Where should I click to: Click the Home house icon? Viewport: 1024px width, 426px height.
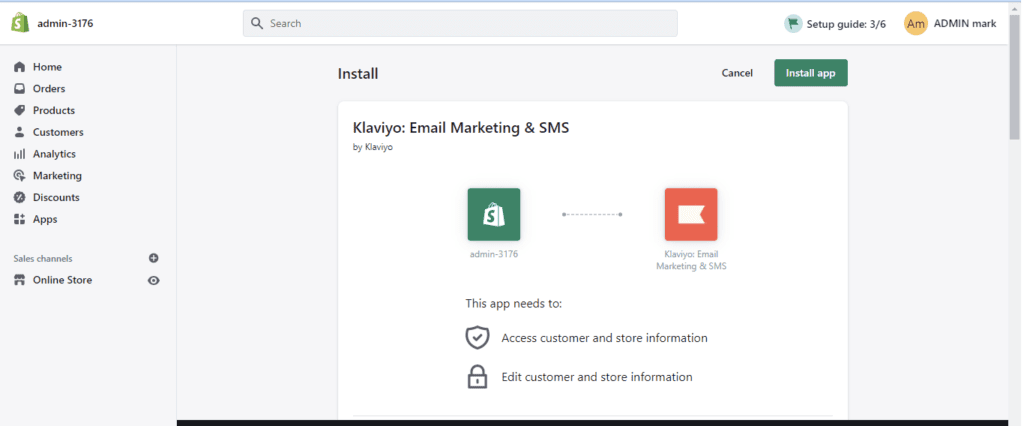point(20,67)
